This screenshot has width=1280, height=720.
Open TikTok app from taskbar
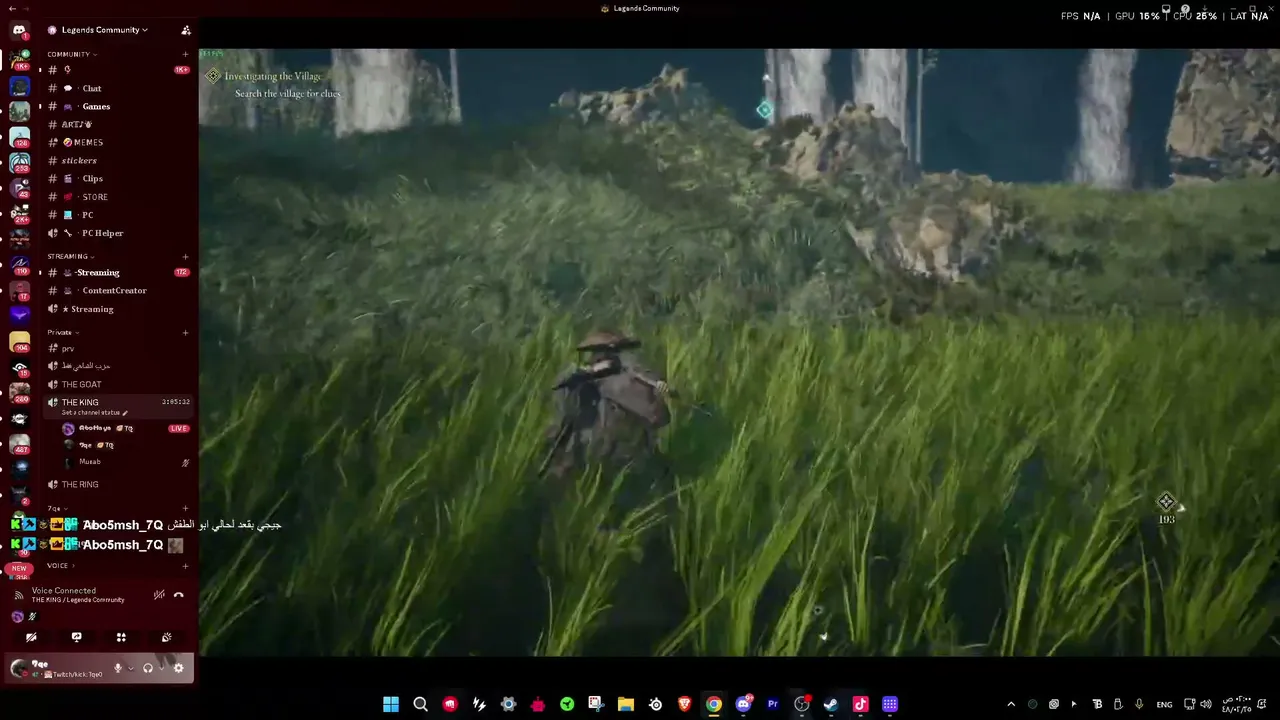(x=860, y=704)
